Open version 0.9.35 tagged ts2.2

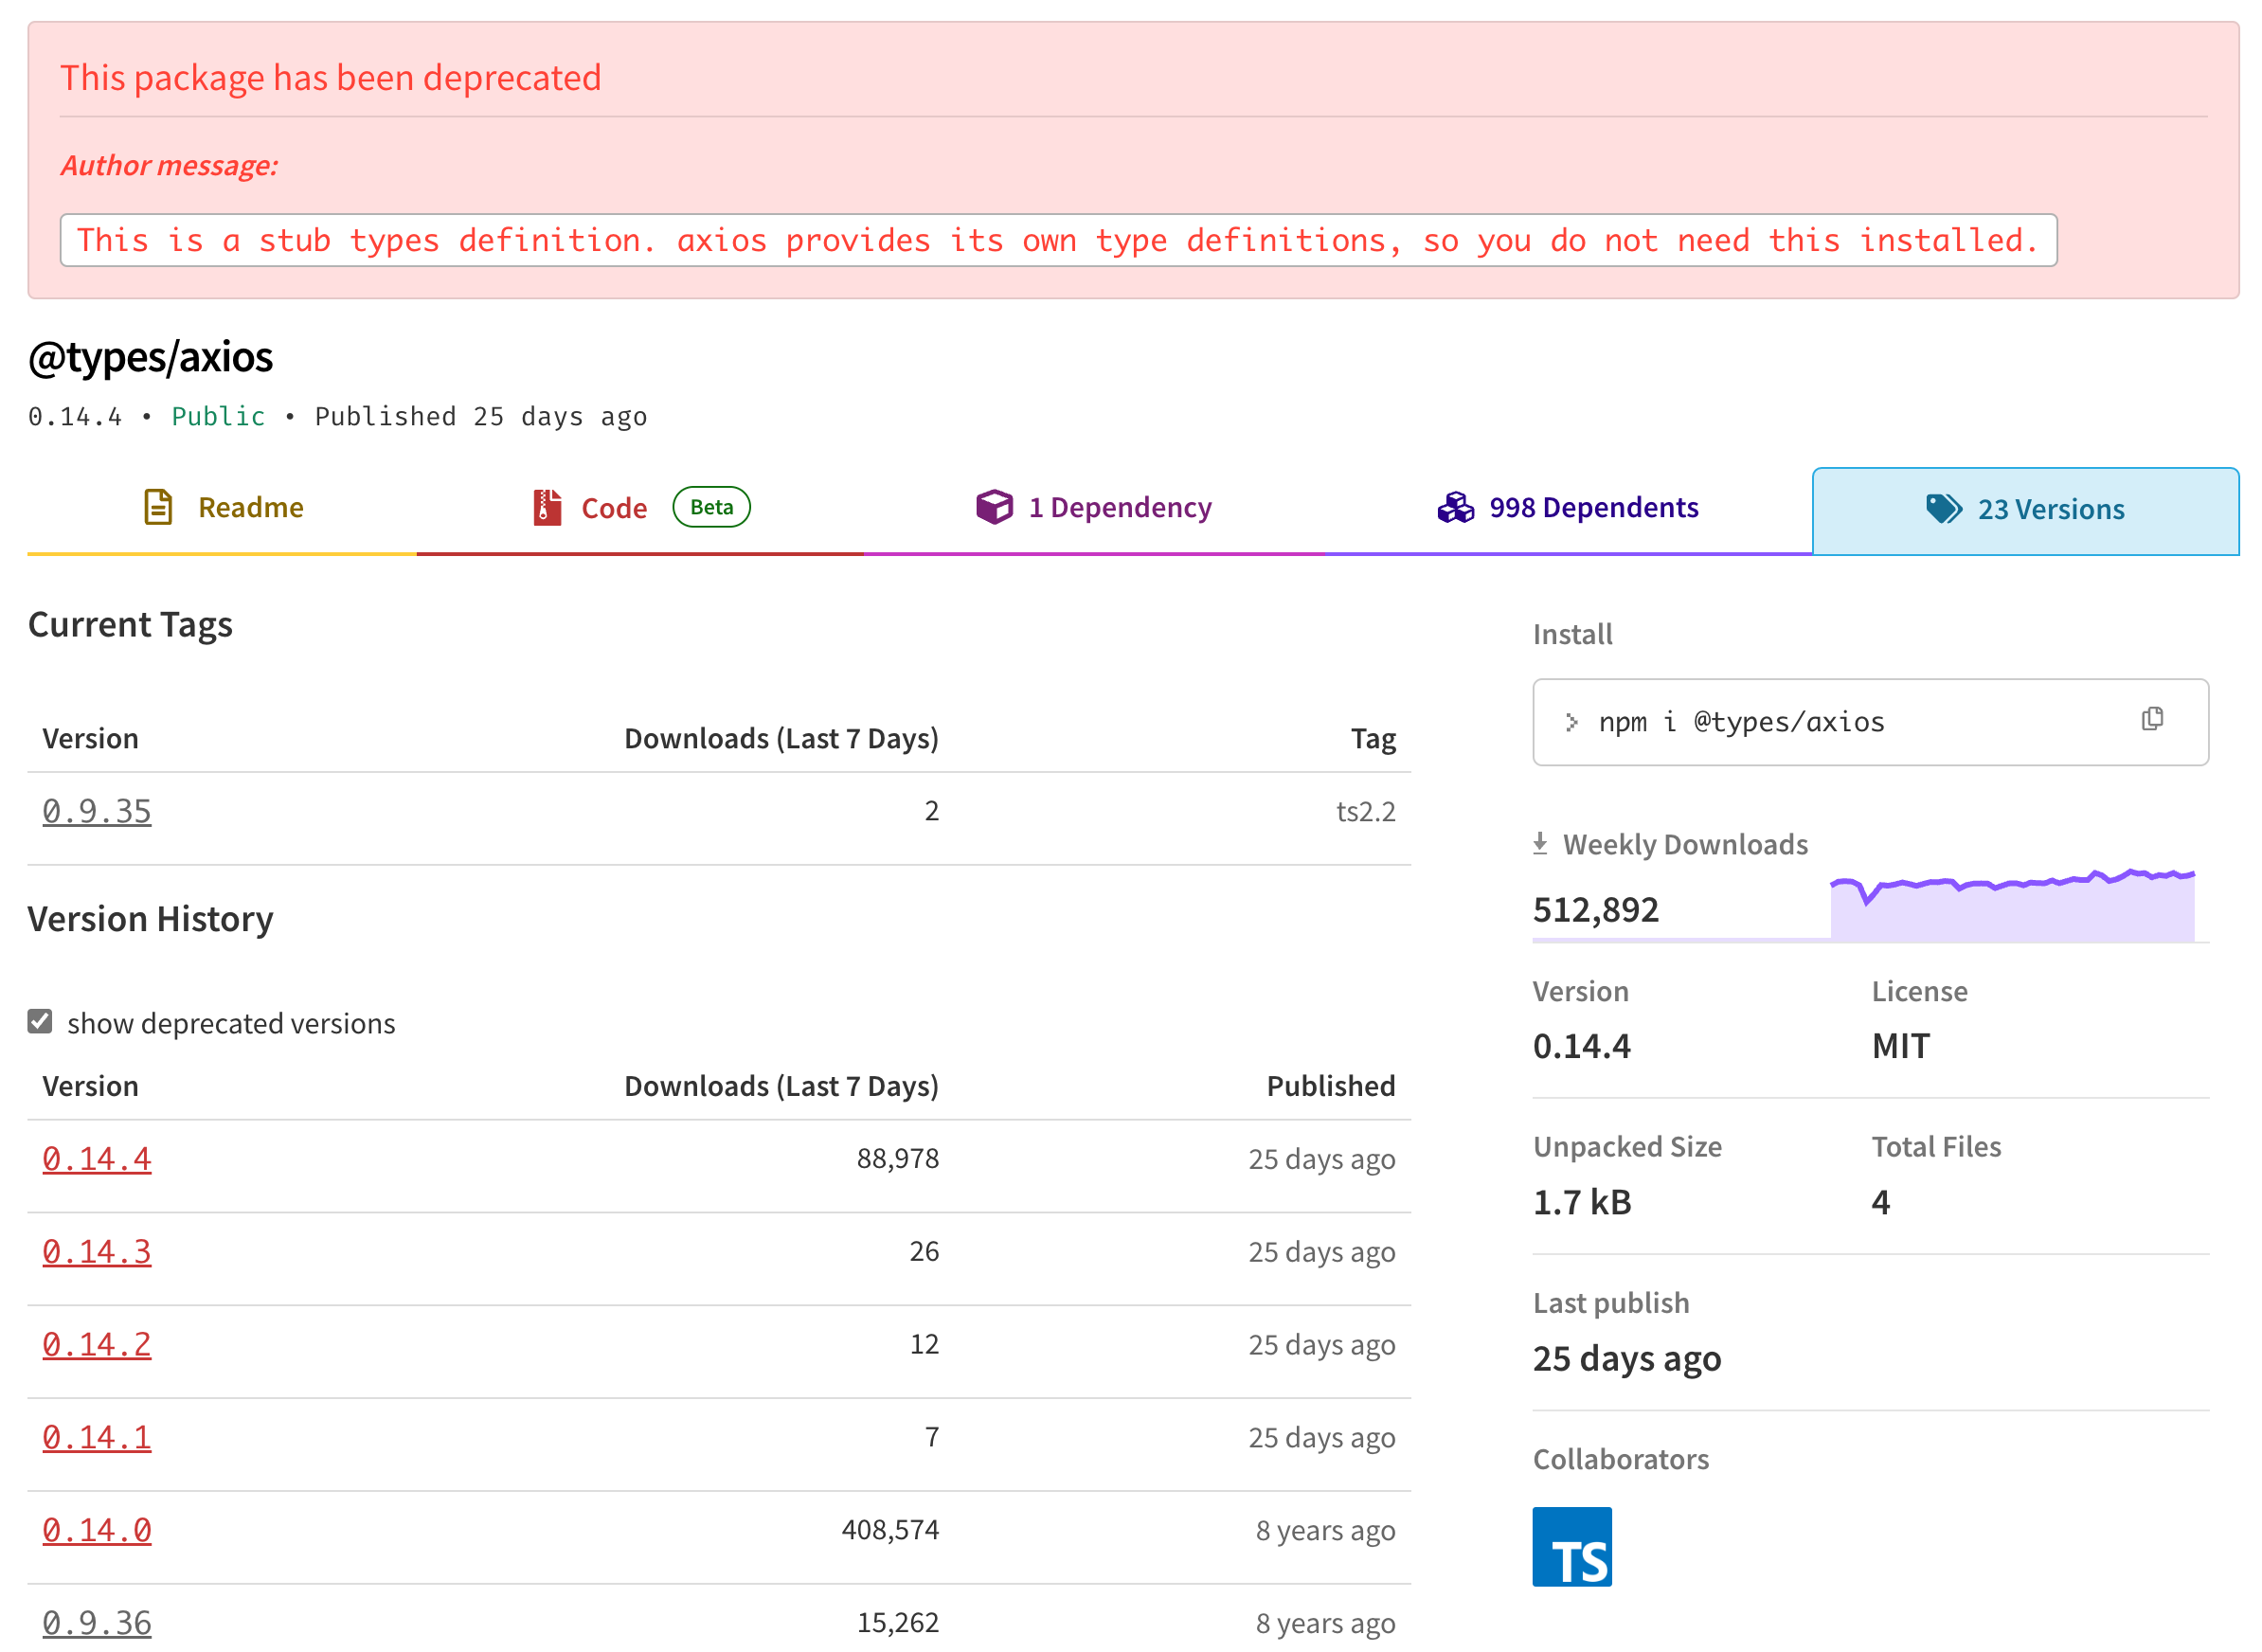97,811
